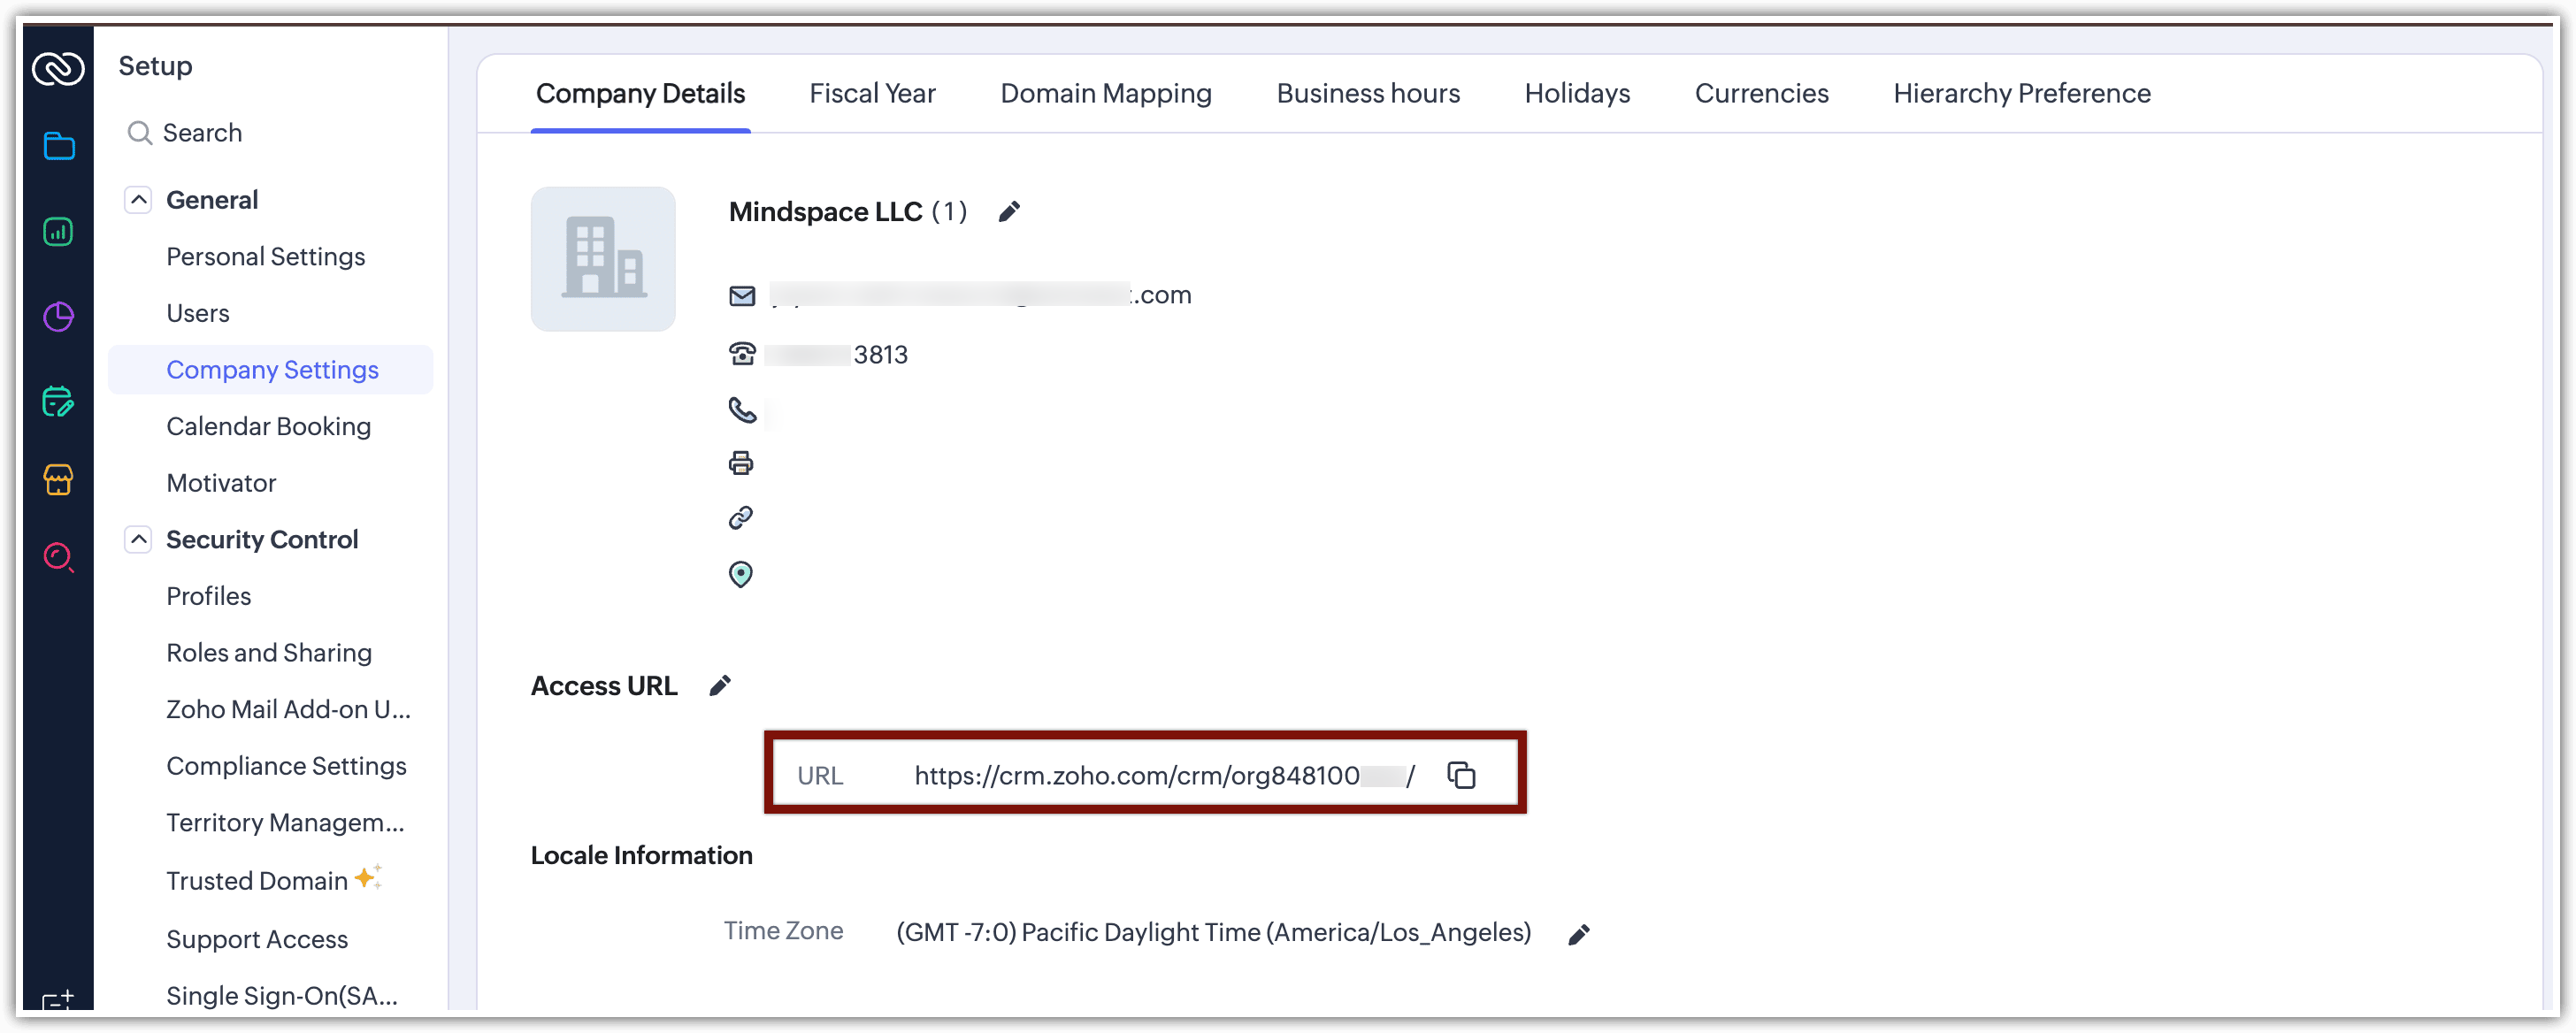This screenshot has width=2576, height=1033.
Task: Click the Zoho CRM logo icon
Action: pyautogui.click(x=58, y=68)
